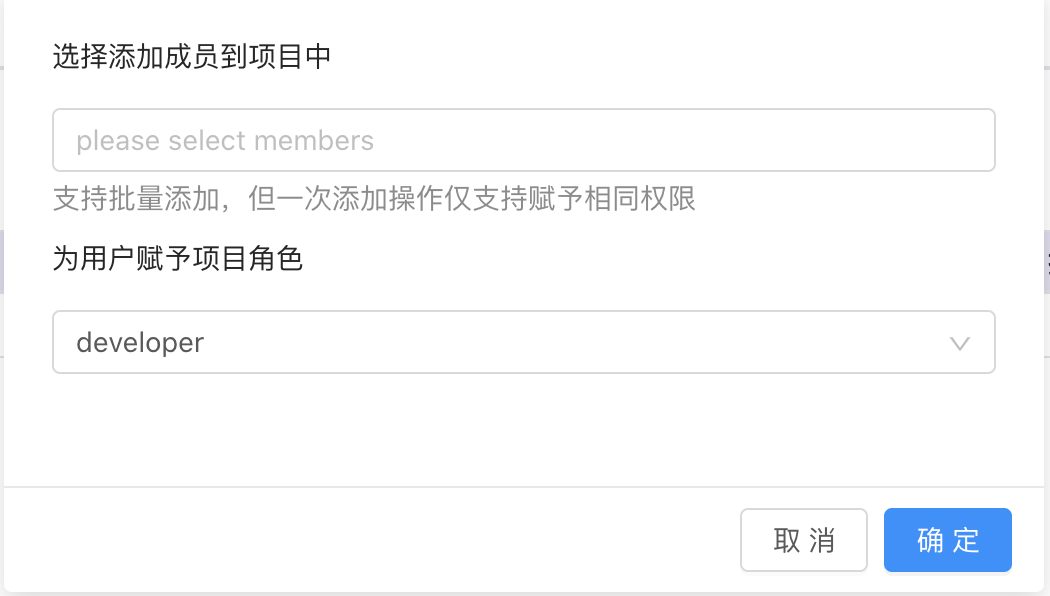Click the chevron arrow in the developer dropdown

pos(960,344)
